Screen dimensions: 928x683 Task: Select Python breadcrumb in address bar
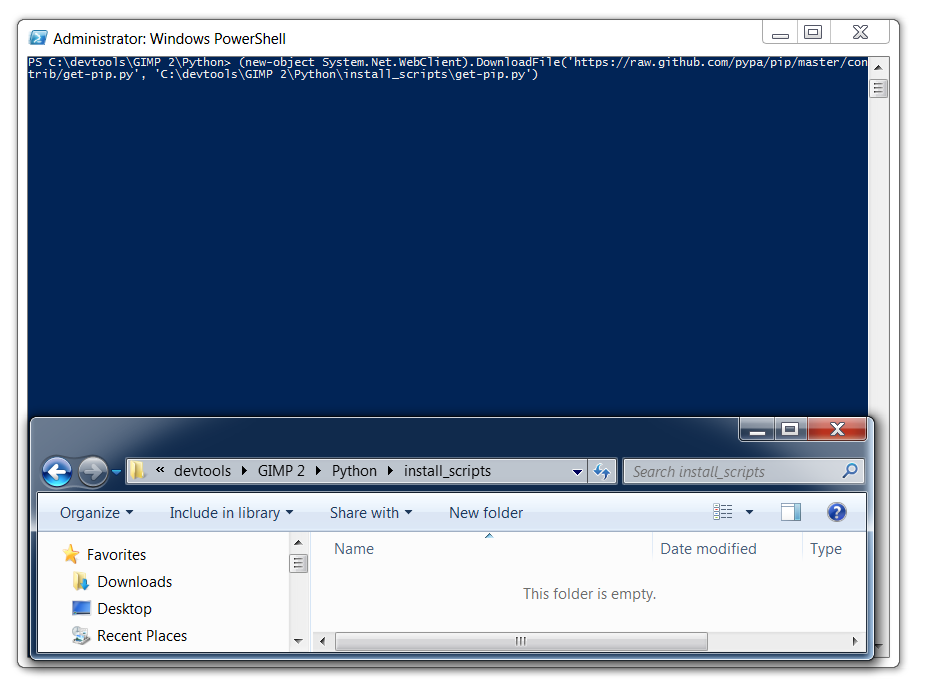354,471
